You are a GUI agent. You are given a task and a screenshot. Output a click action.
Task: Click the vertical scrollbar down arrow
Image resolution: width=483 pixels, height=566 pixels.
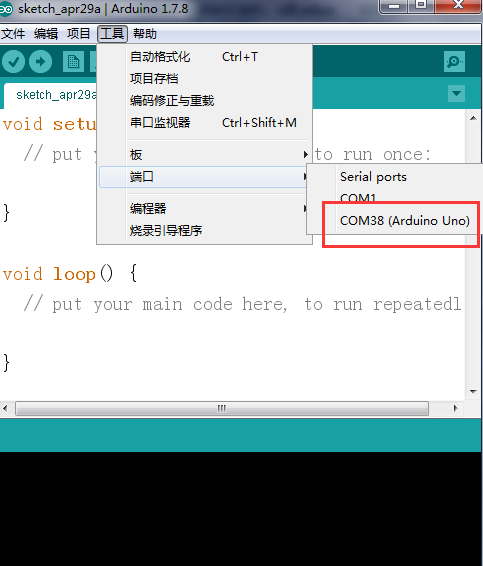(473, 392)
